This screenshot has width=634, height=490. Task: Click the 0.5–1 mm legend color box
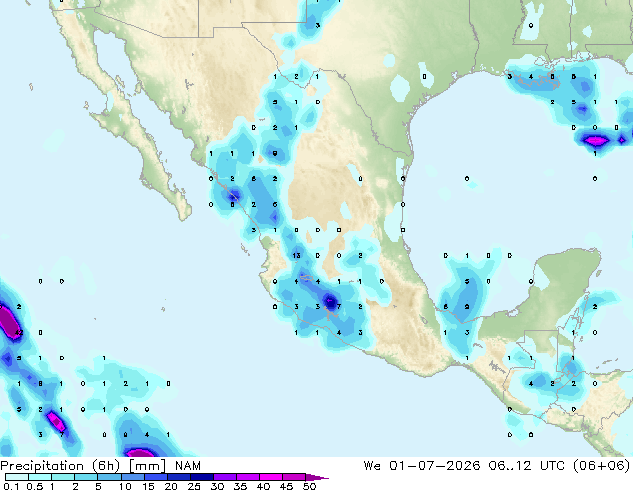coord(40,477)
